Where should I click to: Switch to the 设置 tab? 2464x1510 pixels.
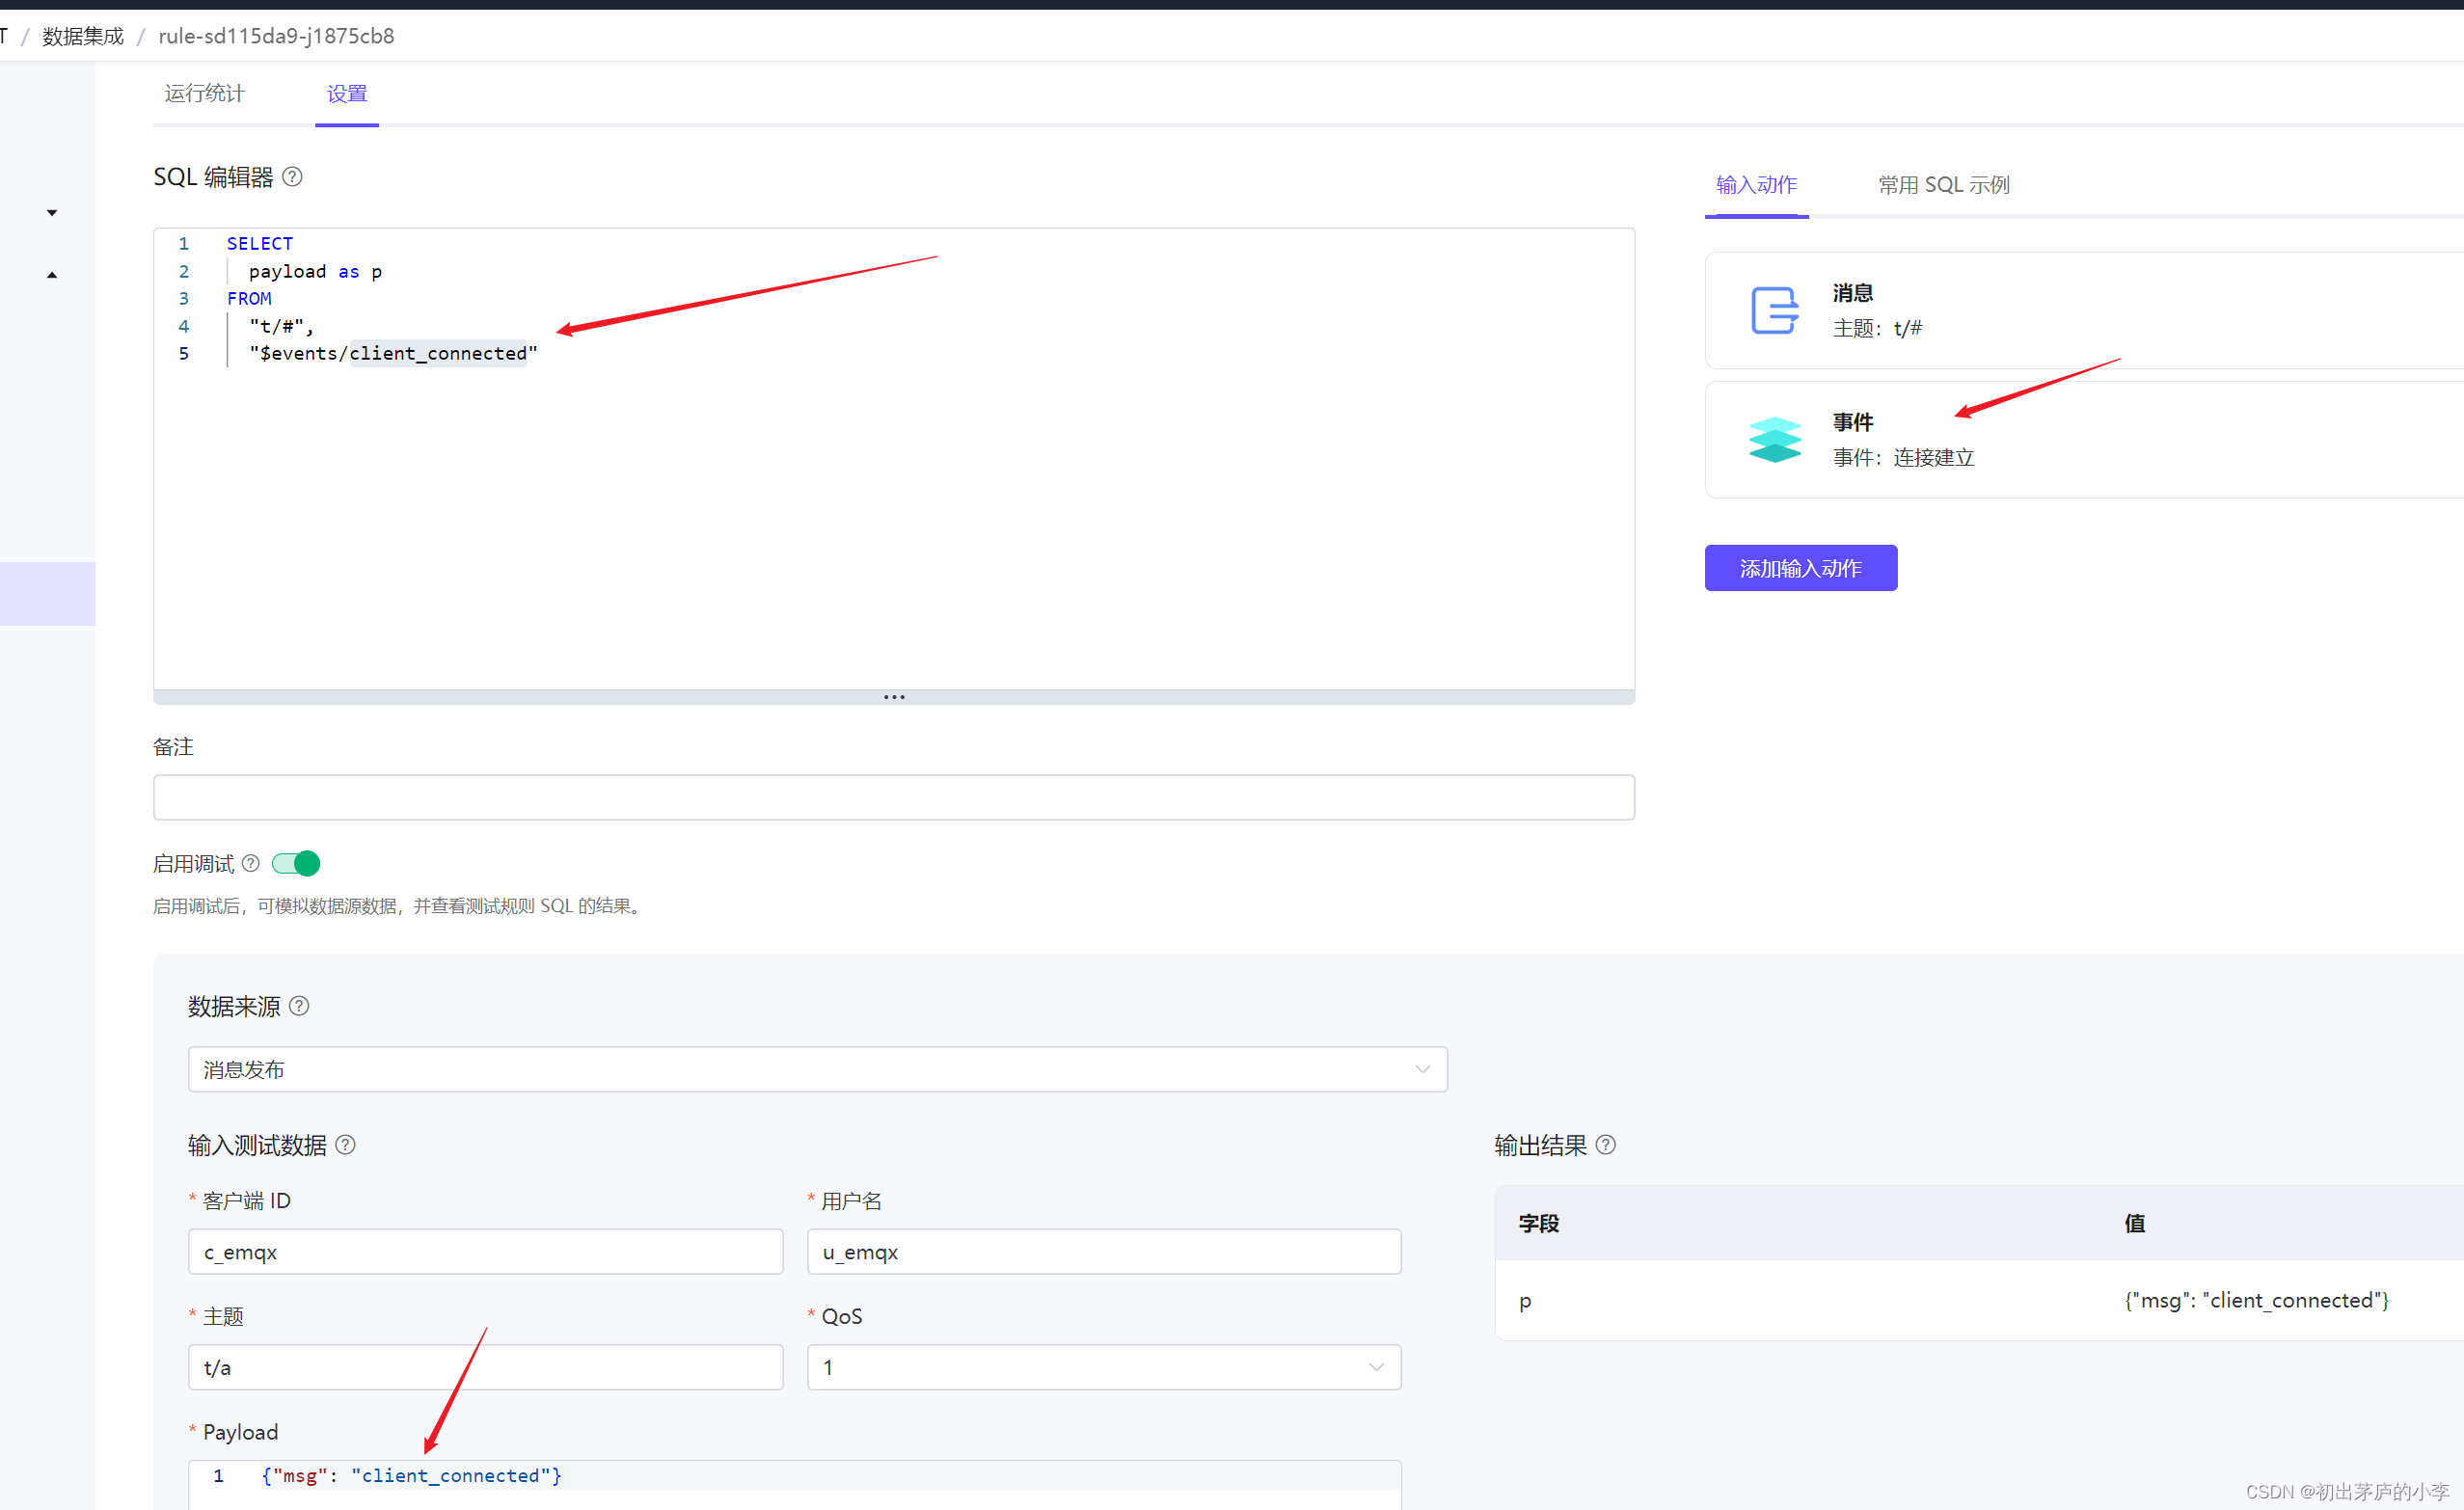pyautogui.click(x=347, y=94)
